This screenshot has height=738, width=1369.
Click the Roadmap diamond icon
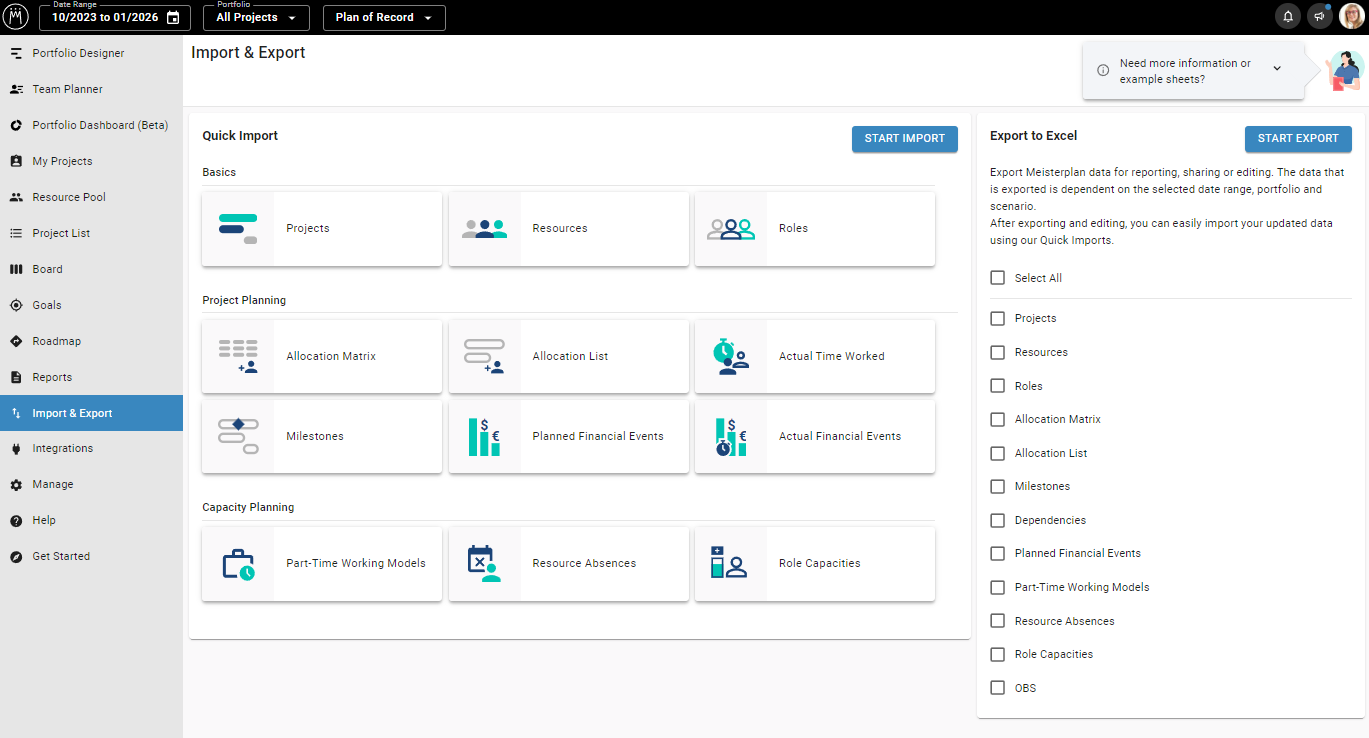pyautogui.click(x=16, y=341)
